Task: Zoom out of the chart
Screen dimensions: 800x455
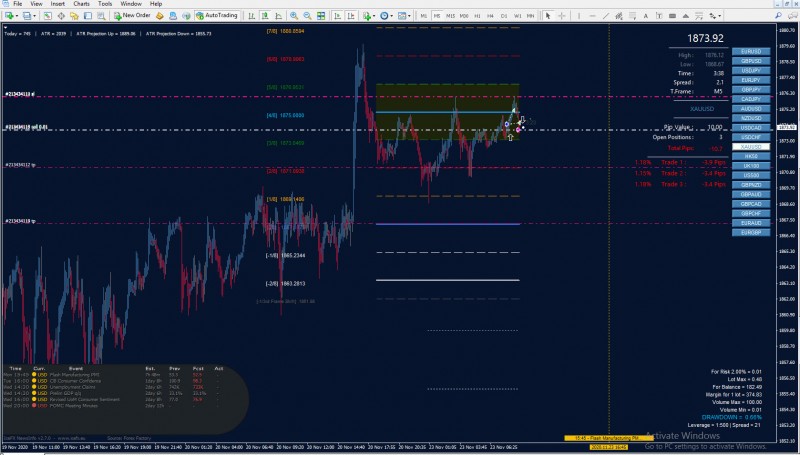Action: click(x=308, y=16)
